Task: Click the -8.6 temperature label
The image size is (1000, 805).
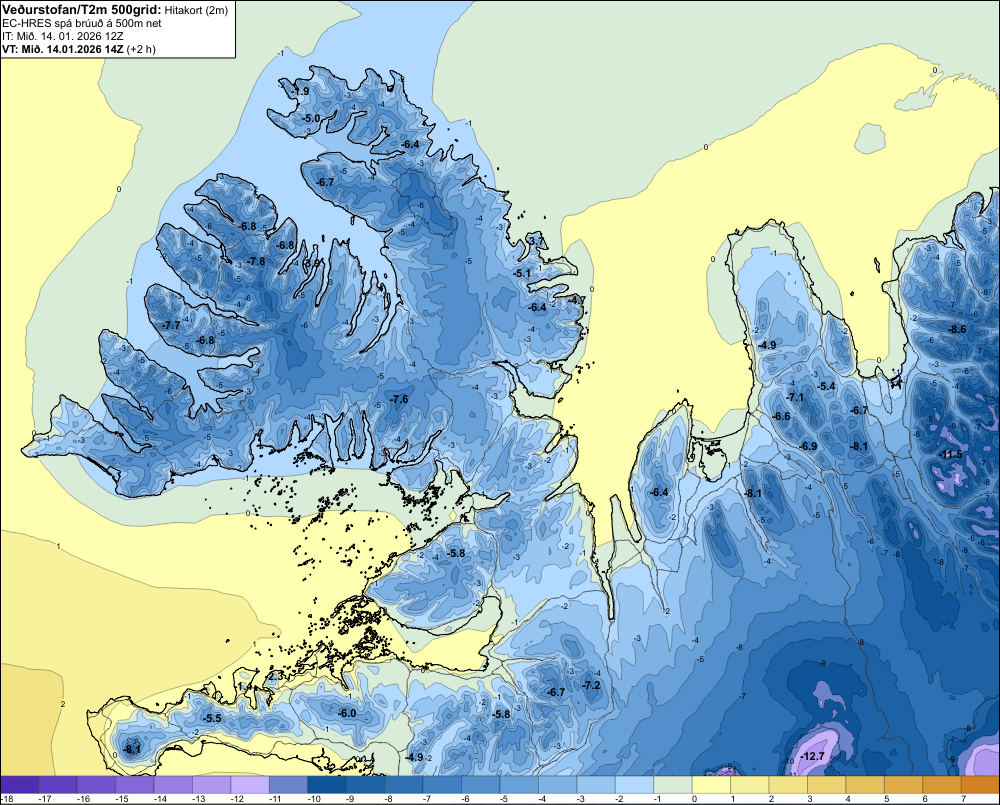Action: [958, 330]
